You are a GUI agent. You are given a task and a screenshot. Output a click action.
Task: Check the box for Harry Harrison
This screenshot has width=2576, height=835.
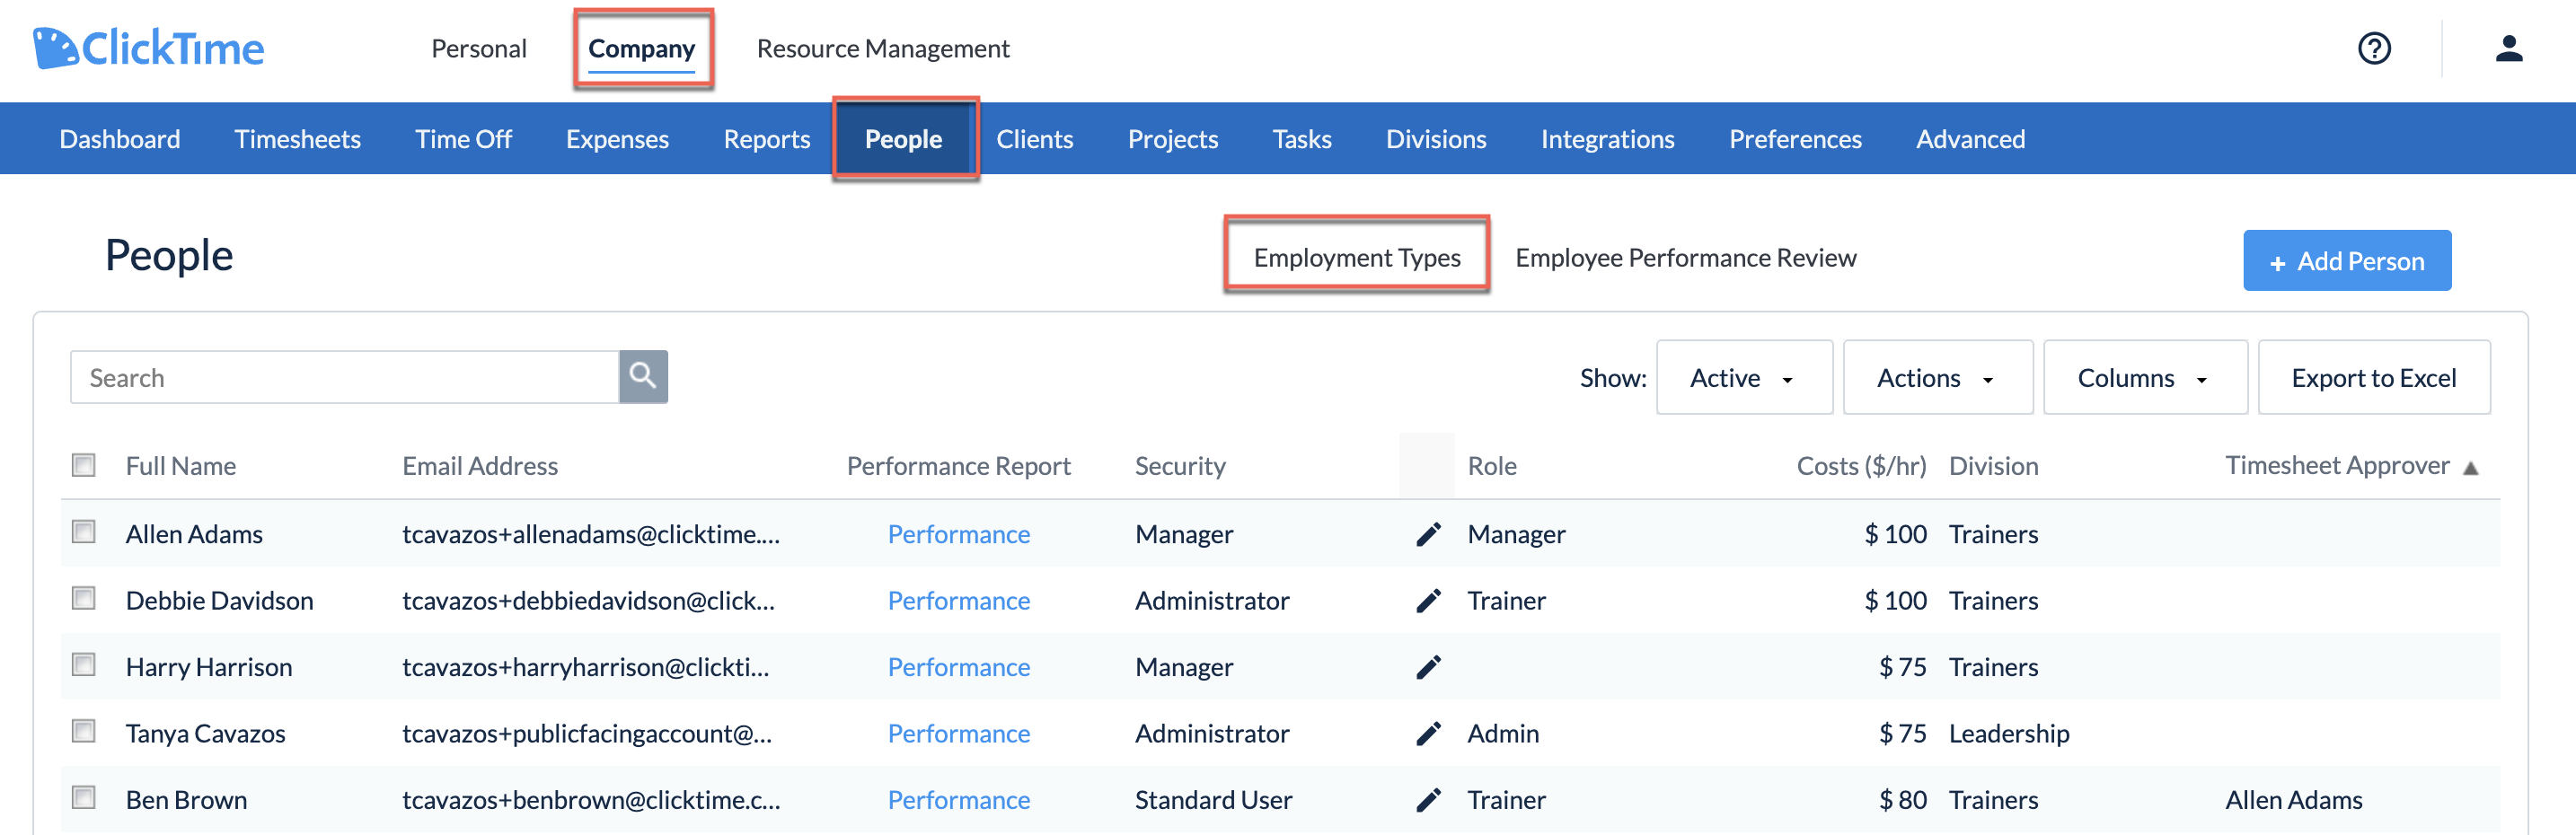84,665
